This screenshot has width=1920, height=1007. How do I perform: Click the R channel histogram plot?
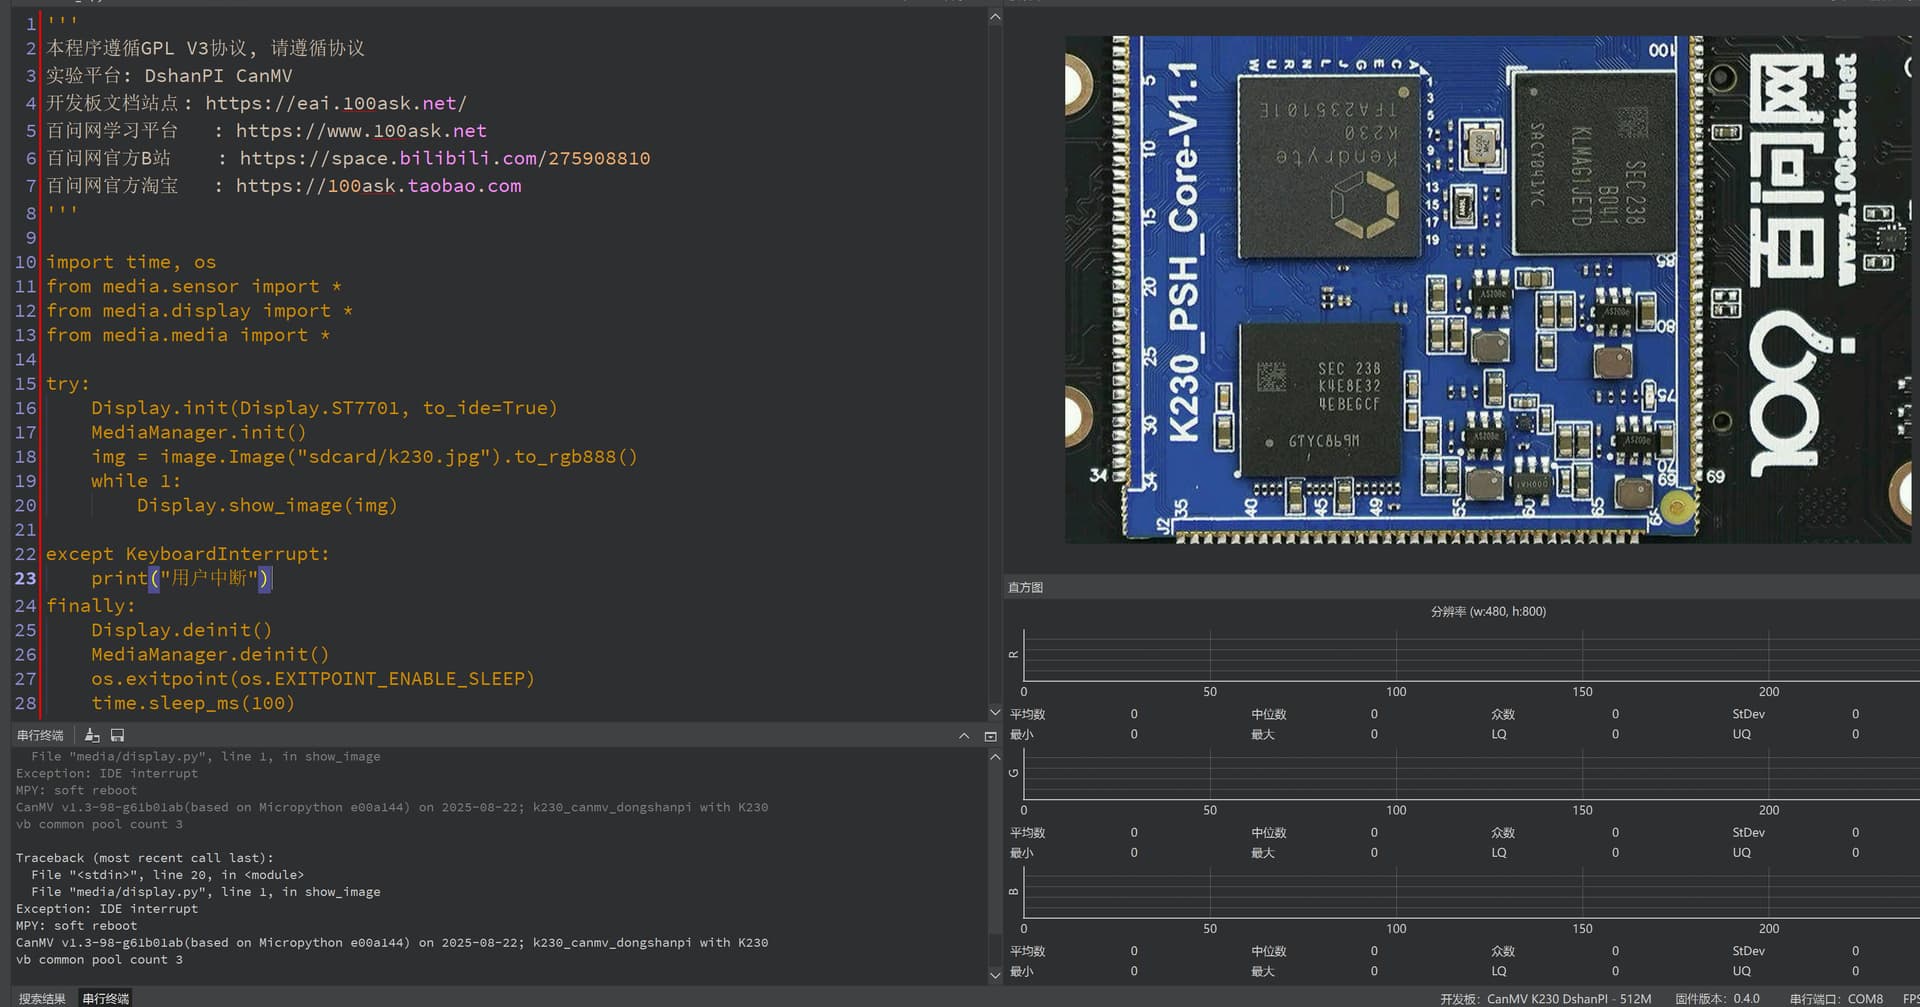coord(1470,656)
